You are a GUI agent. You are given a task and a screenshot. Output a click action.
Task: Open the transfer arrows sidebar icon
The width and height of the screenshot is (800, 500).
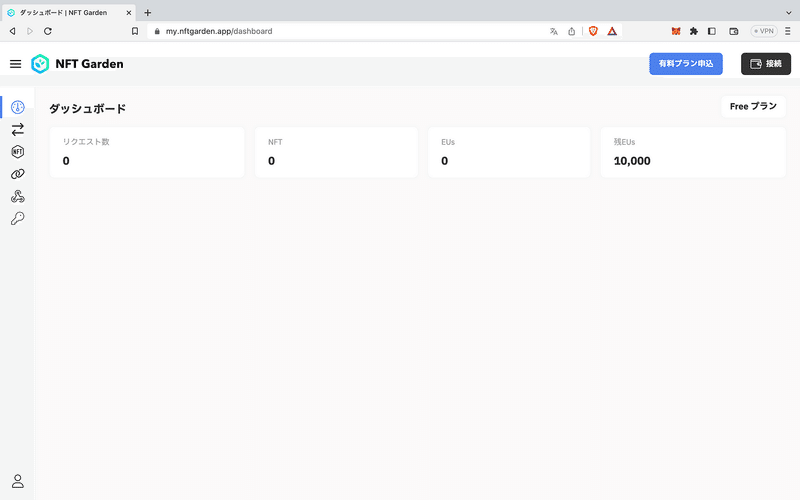pos(18,130)
